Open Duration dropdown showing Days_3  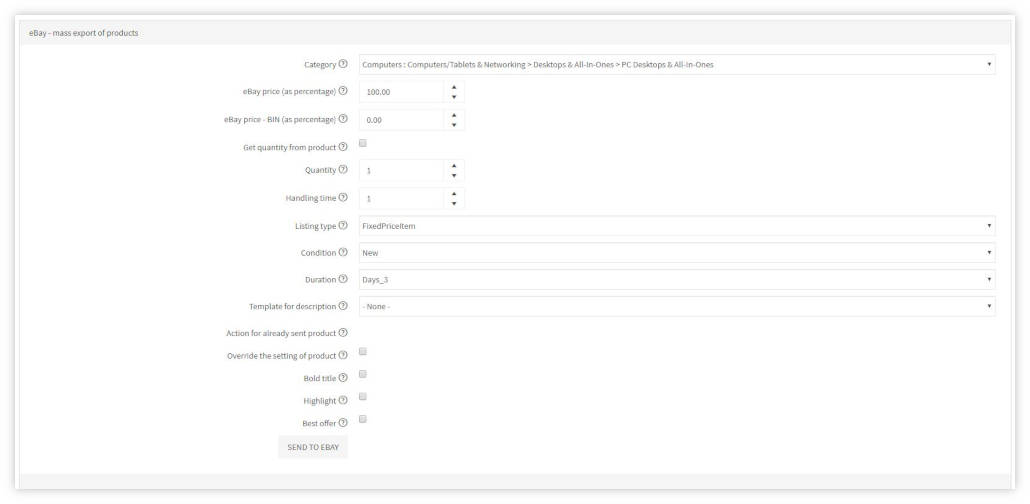(677, 280)
